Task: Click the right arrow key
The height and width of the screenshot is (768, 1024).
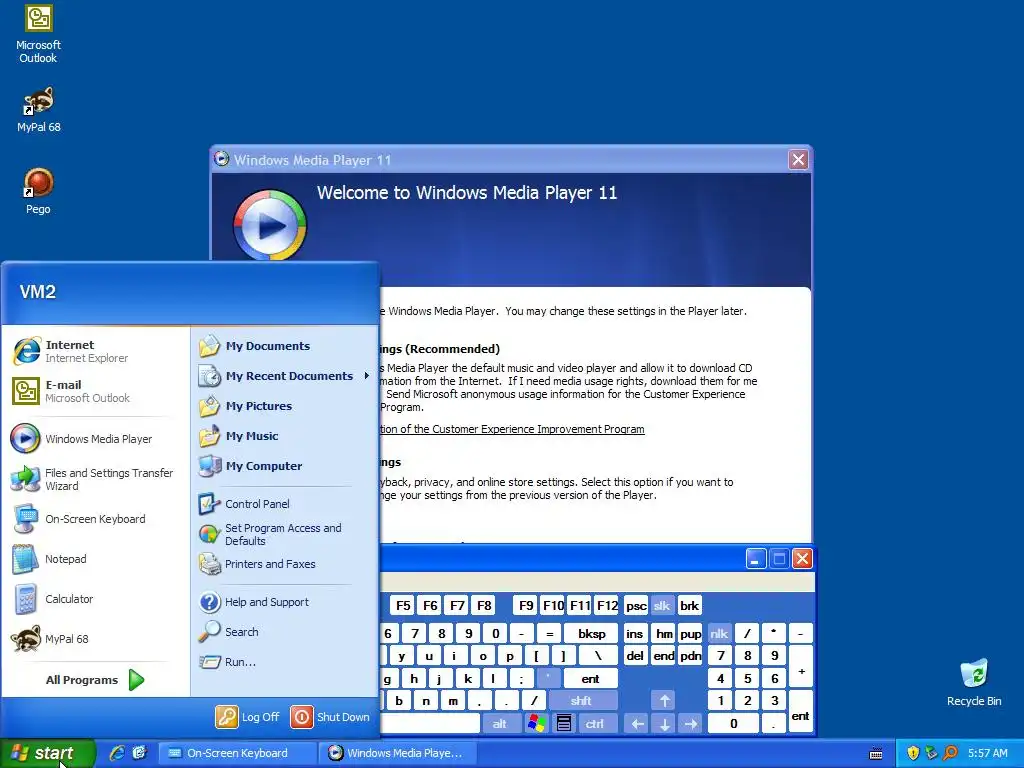Action: pos(691,724)
